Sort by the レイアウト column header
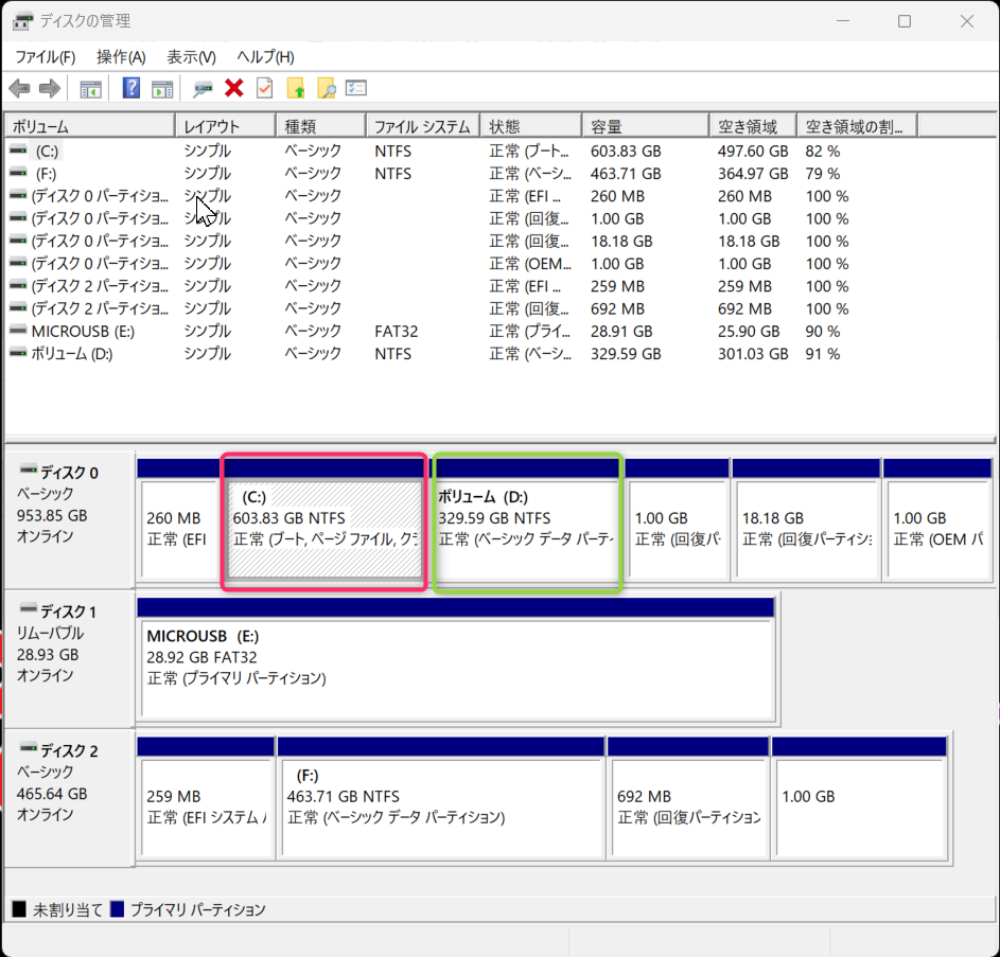This screenshot has height=957, width=1000. (226, 126)
